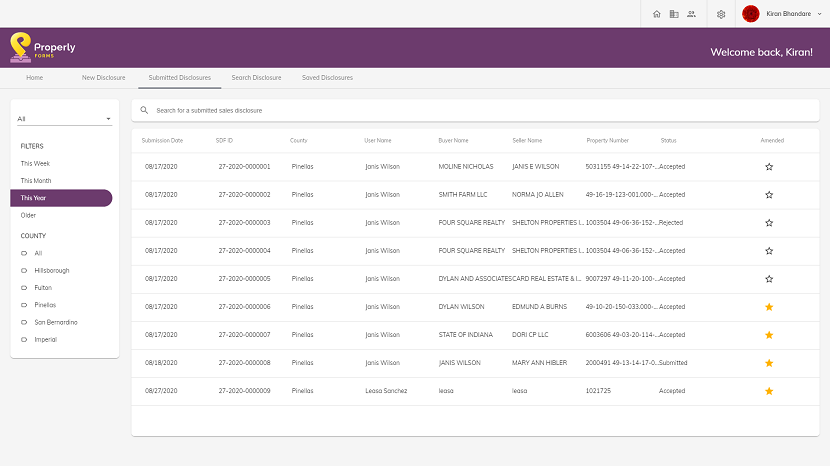Toggle filled star for SDF 27-2020-0000006

click(769, 307)
